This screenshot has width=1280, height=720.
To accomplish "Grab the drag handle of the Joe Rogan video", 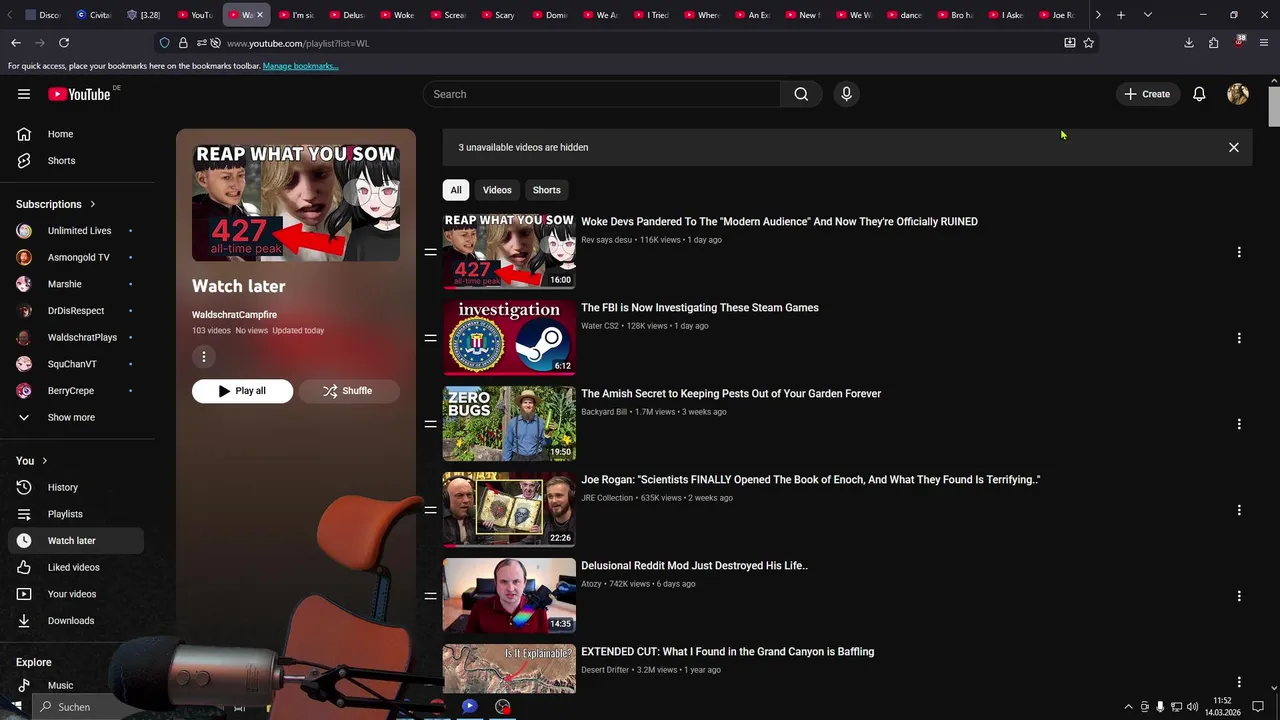I will pyautogui.click(x=430, y=510).
